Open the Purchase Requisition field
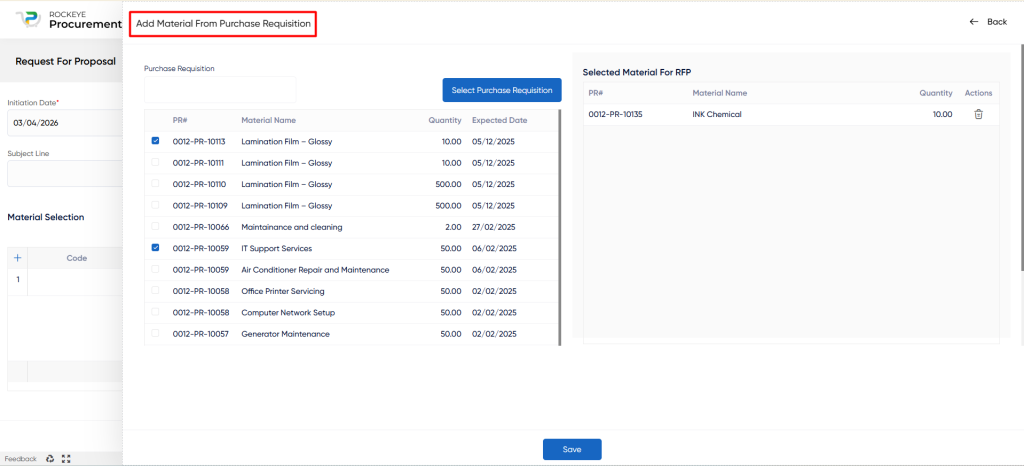 point(220,90)
